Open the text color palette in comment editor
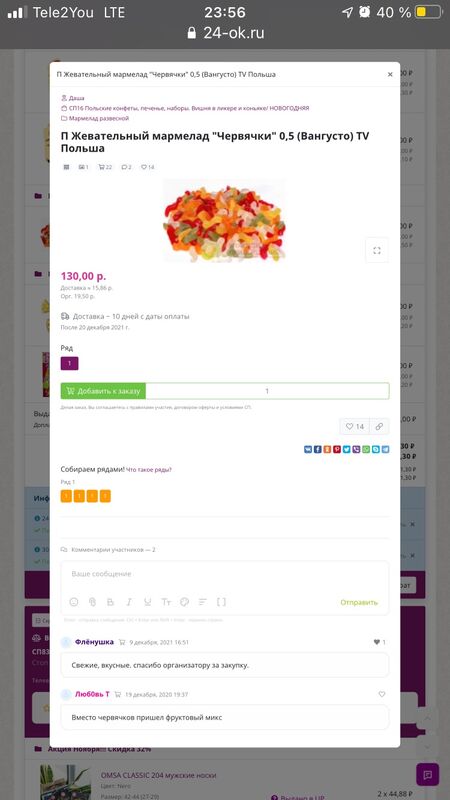This screenshot has height=800, width=450. coord(184,602)
